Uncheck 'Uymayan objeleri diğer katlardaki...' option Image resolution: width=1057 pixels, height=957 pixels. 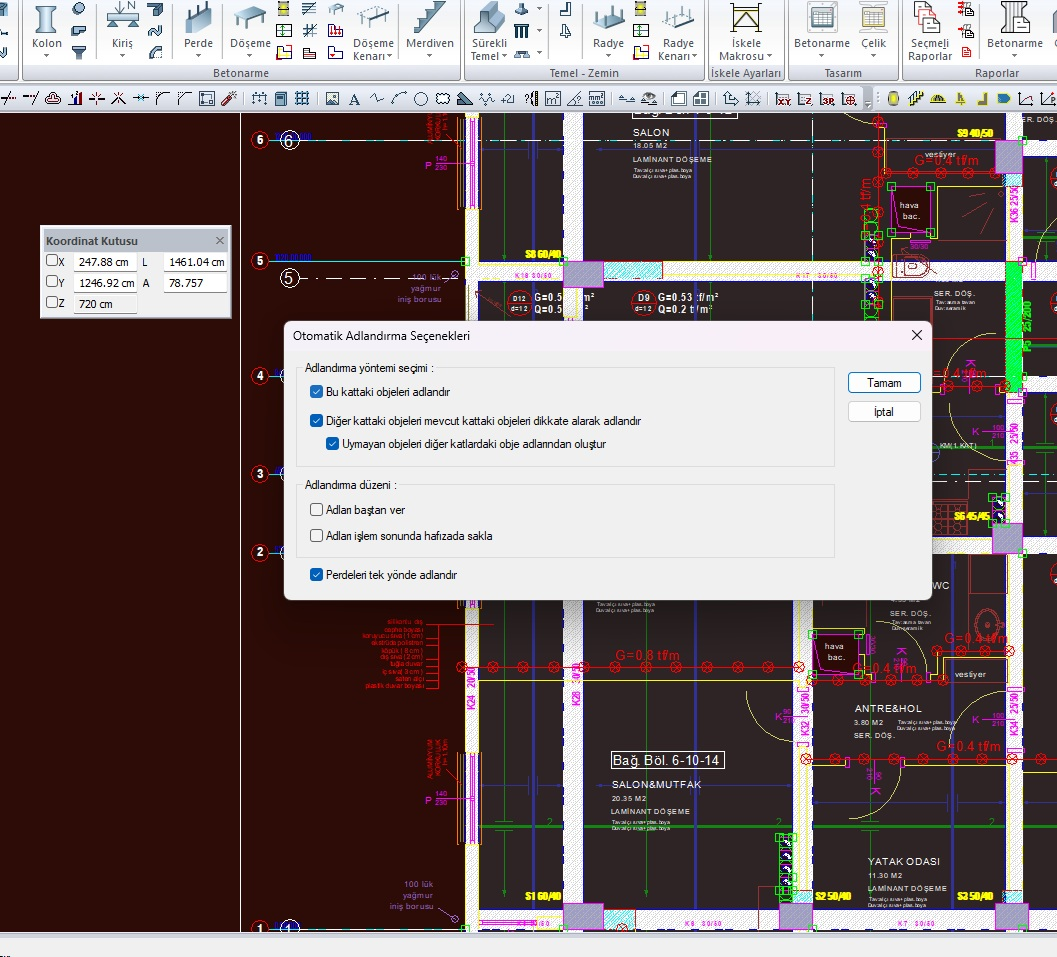pos(332,443)
